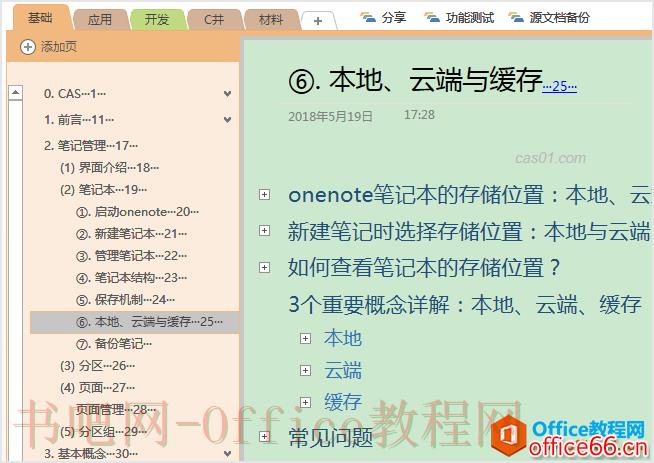Select page 2. 笔记管理···17···
The image size is (654, 463).
(91, 146)
